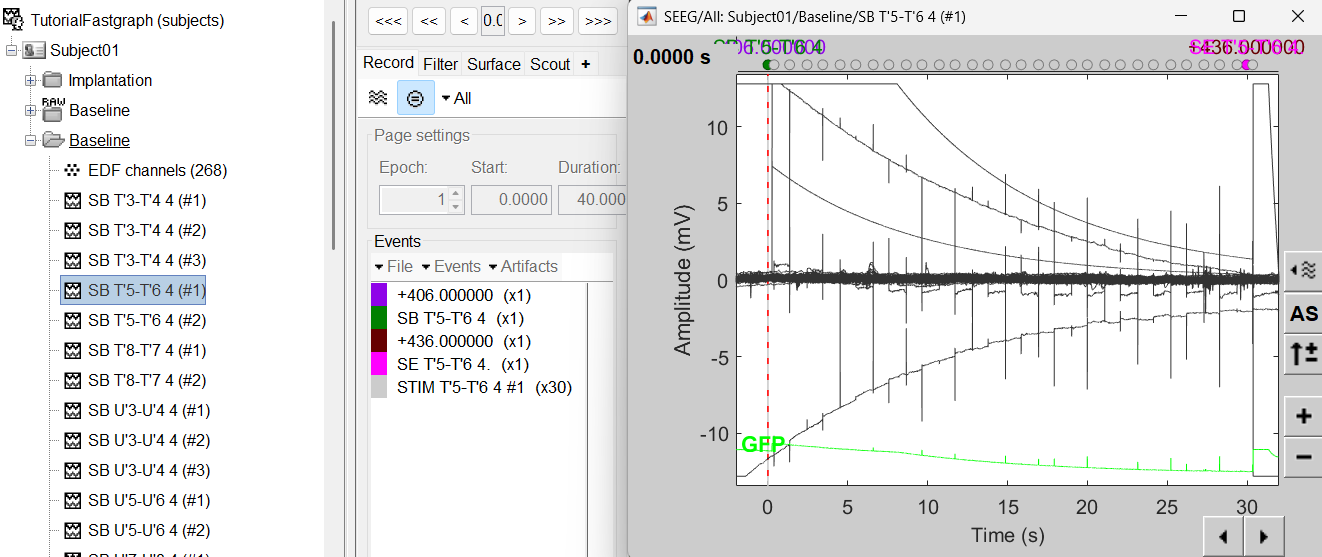Switch to the Filter tab
1322x557 pixels.
tap(440, 64)
